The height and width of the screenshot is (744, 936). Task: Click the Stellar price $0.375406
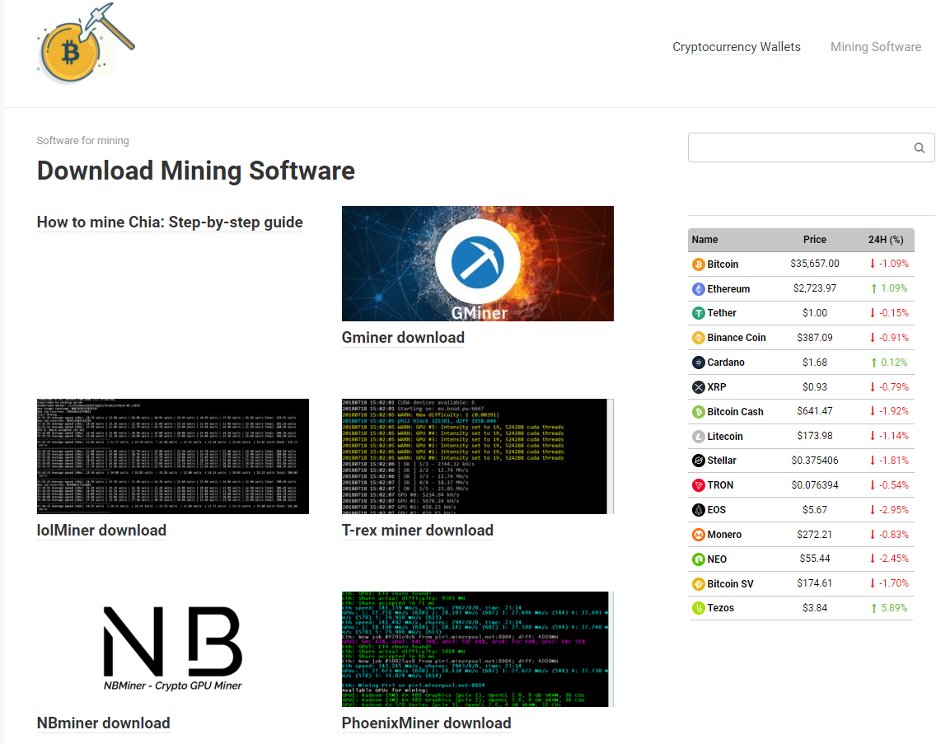click(x=814, y=460)
